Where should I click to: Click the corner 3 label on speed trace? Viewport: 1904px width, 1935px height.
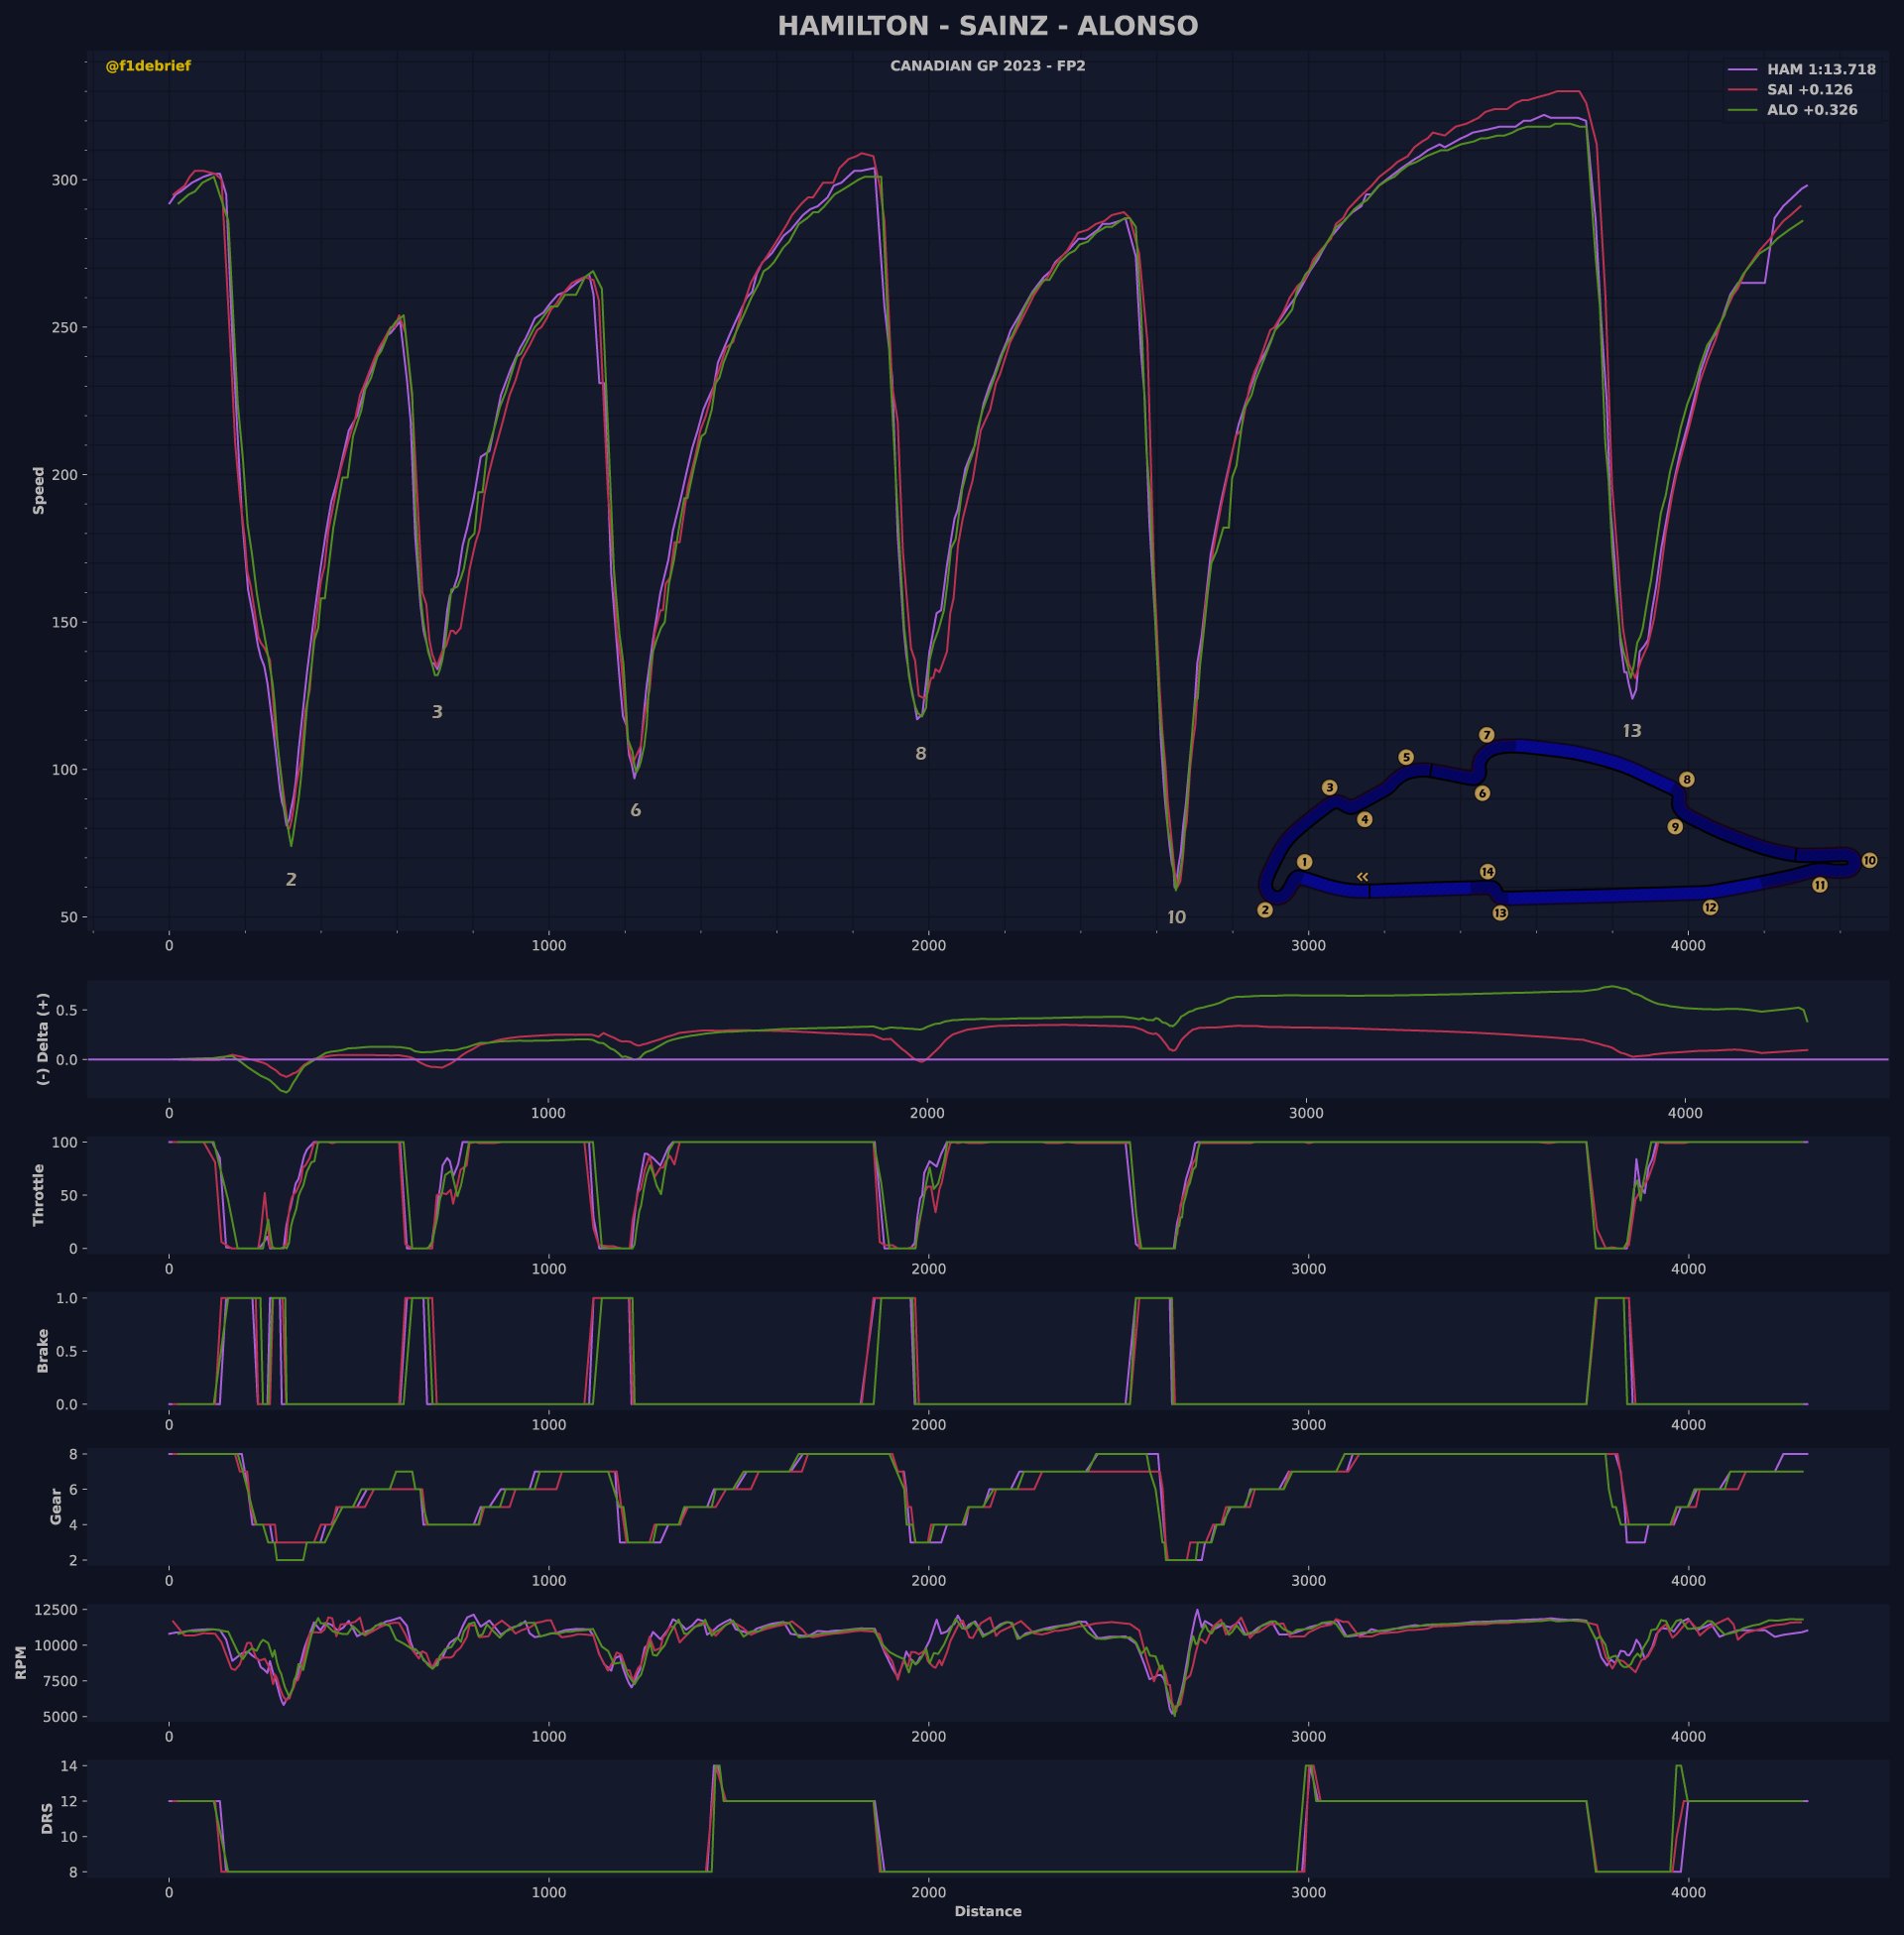(436, 712)
